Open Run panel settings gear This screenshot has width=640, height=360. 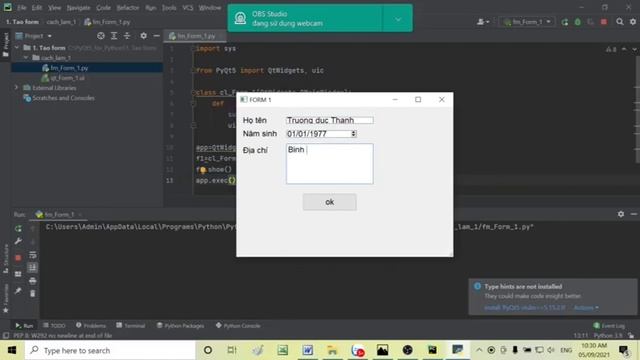(621, 214)
